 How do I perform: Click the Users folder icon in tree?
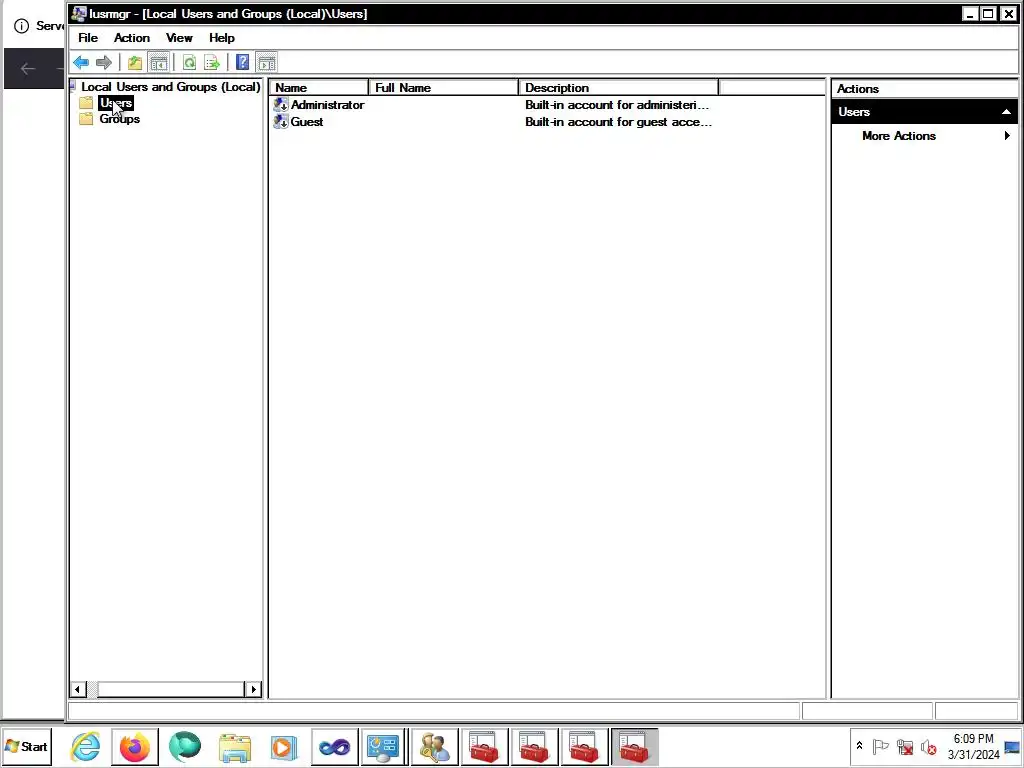[x=86, y=103]
